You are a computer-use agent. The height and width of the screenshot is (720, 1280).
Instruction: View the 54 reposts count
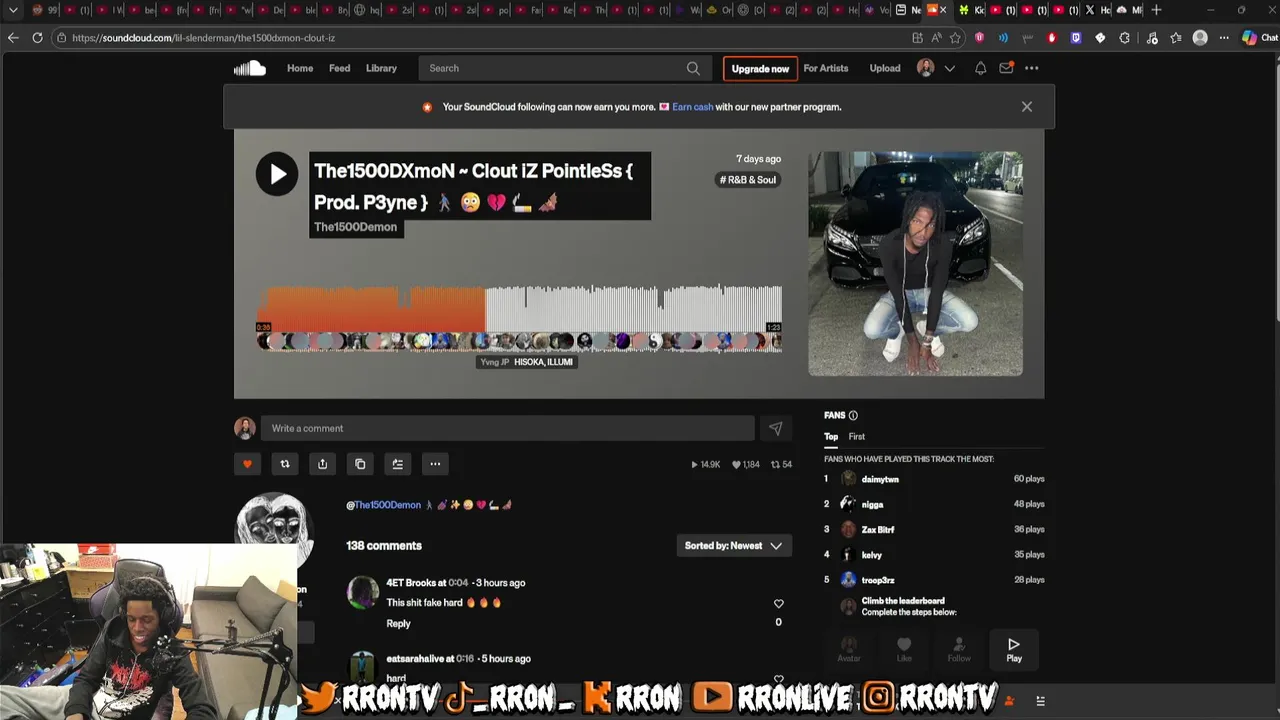(x=781, y=465)
